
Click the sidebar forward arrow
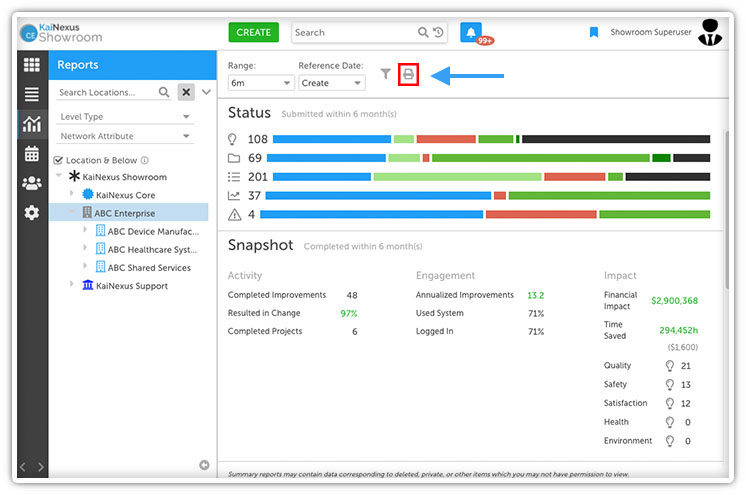(x=41, y=467)
